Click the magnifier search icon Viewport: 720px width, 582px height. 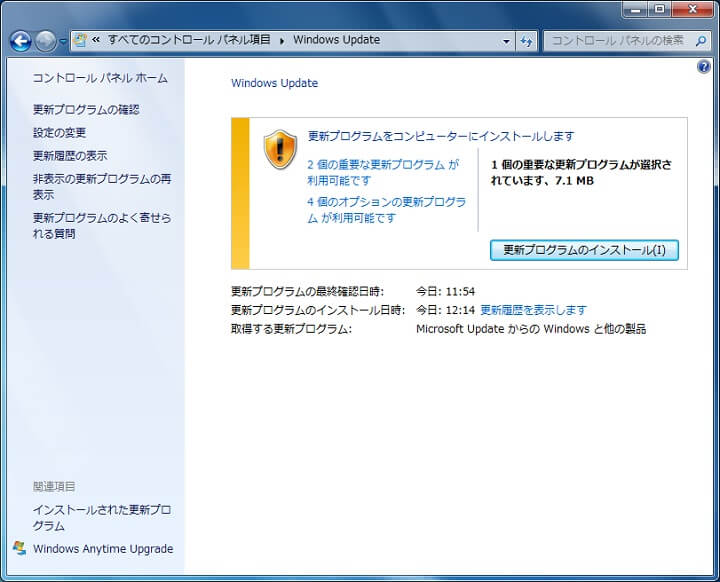[x=701, y=41]
